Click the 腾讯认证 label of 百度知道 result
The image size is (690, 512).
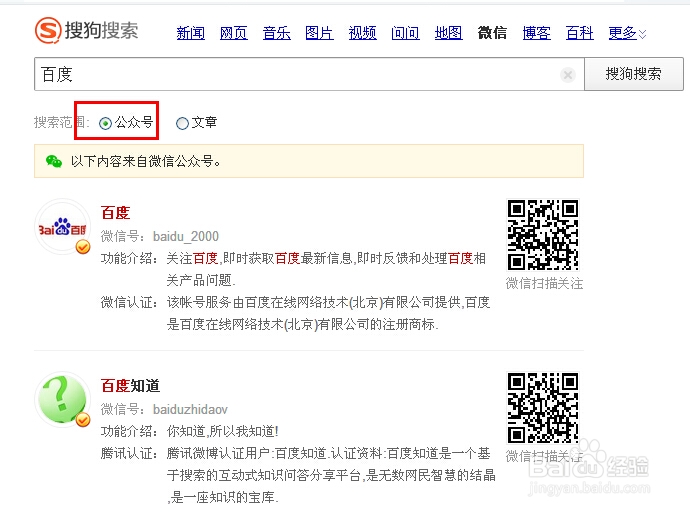(129, 453)
